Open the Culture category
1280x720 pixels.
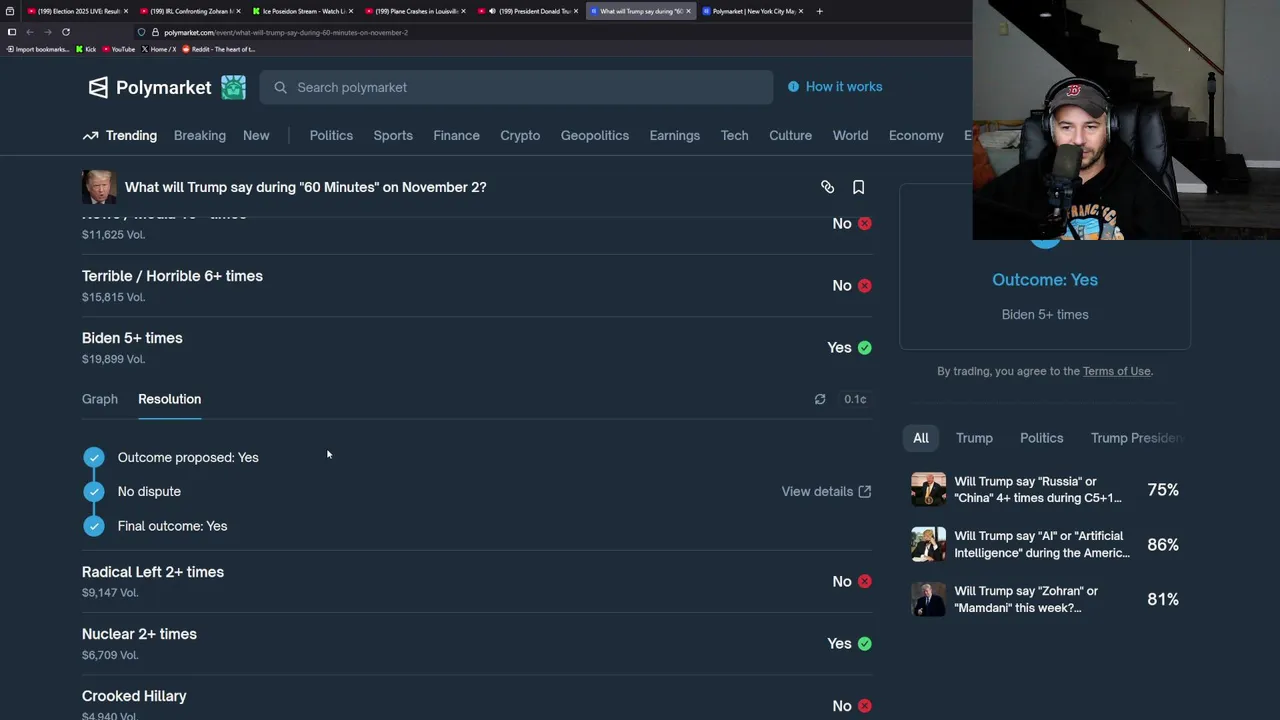click(x=790, y=135)
